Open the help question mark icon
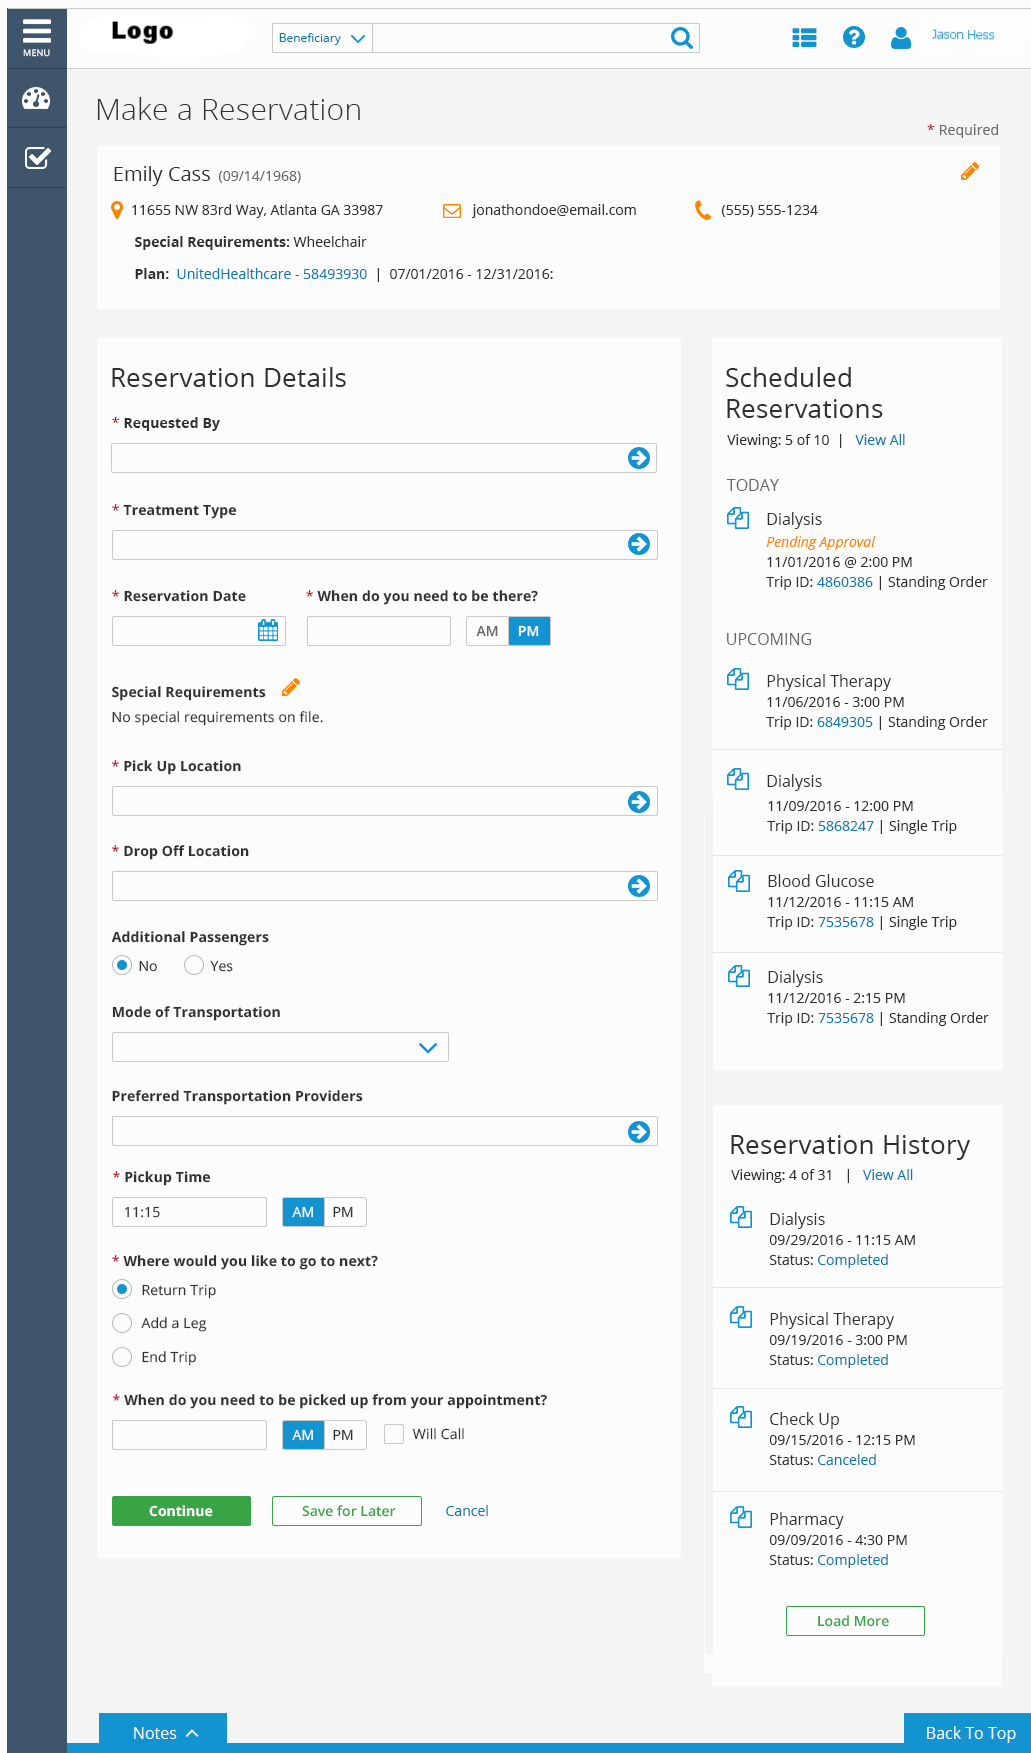The image size is (1031, 1753). coord(854,38)
